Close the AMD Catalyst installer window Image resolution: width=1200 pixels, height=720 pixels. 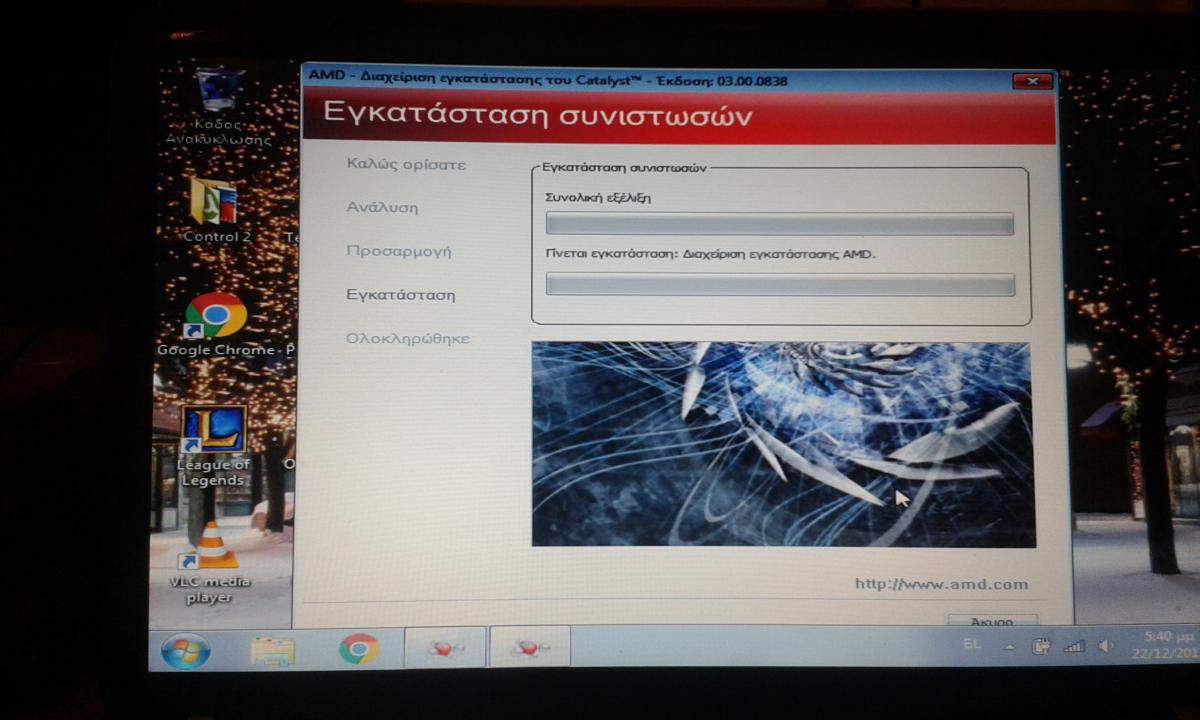point(1033,80)
